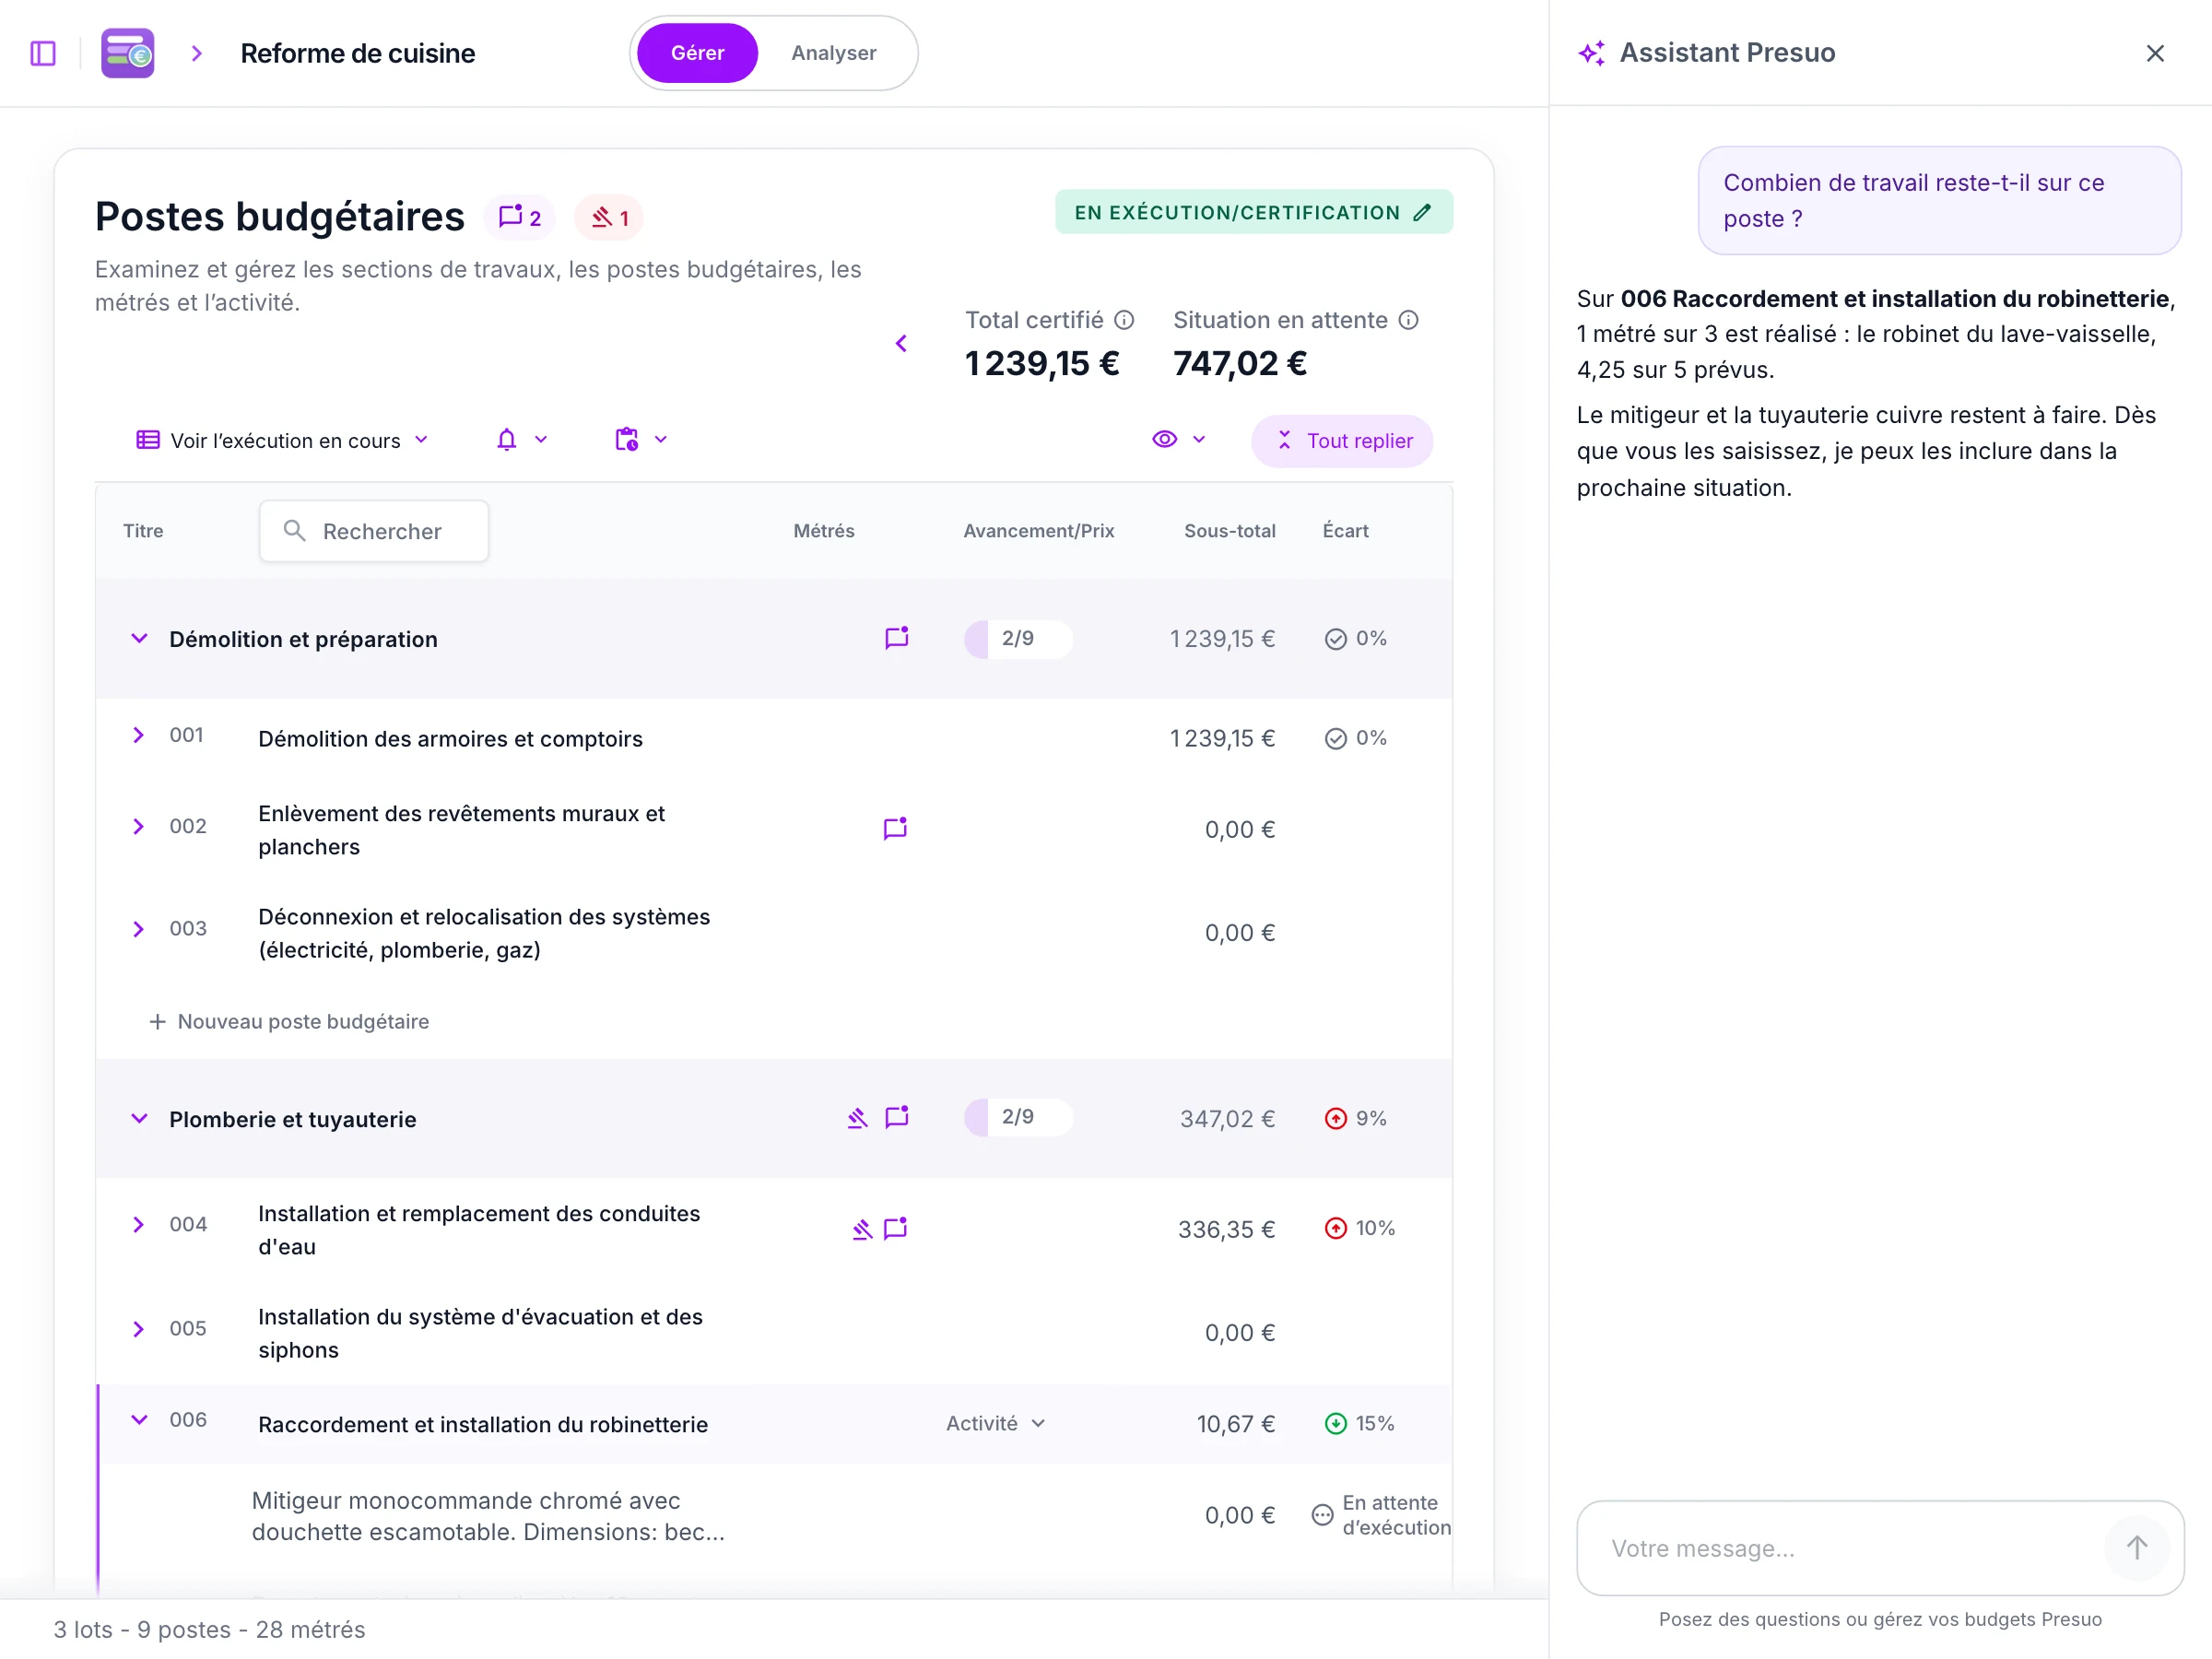The width and height of the screenshot is (2212, 1659).
Task: Click the breadcrumb chevron before Reforme de cuisine
Action: pyautogui.click(x=196, y=53)
